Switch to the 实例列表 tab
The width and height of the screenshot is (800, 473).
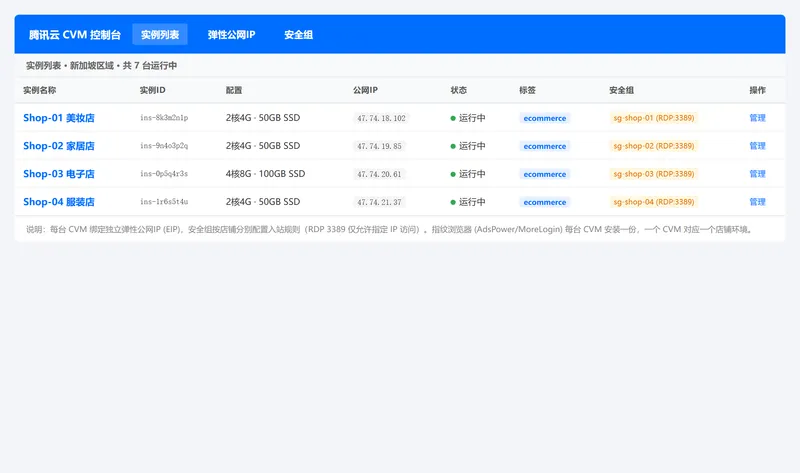[x=160, y=35]
